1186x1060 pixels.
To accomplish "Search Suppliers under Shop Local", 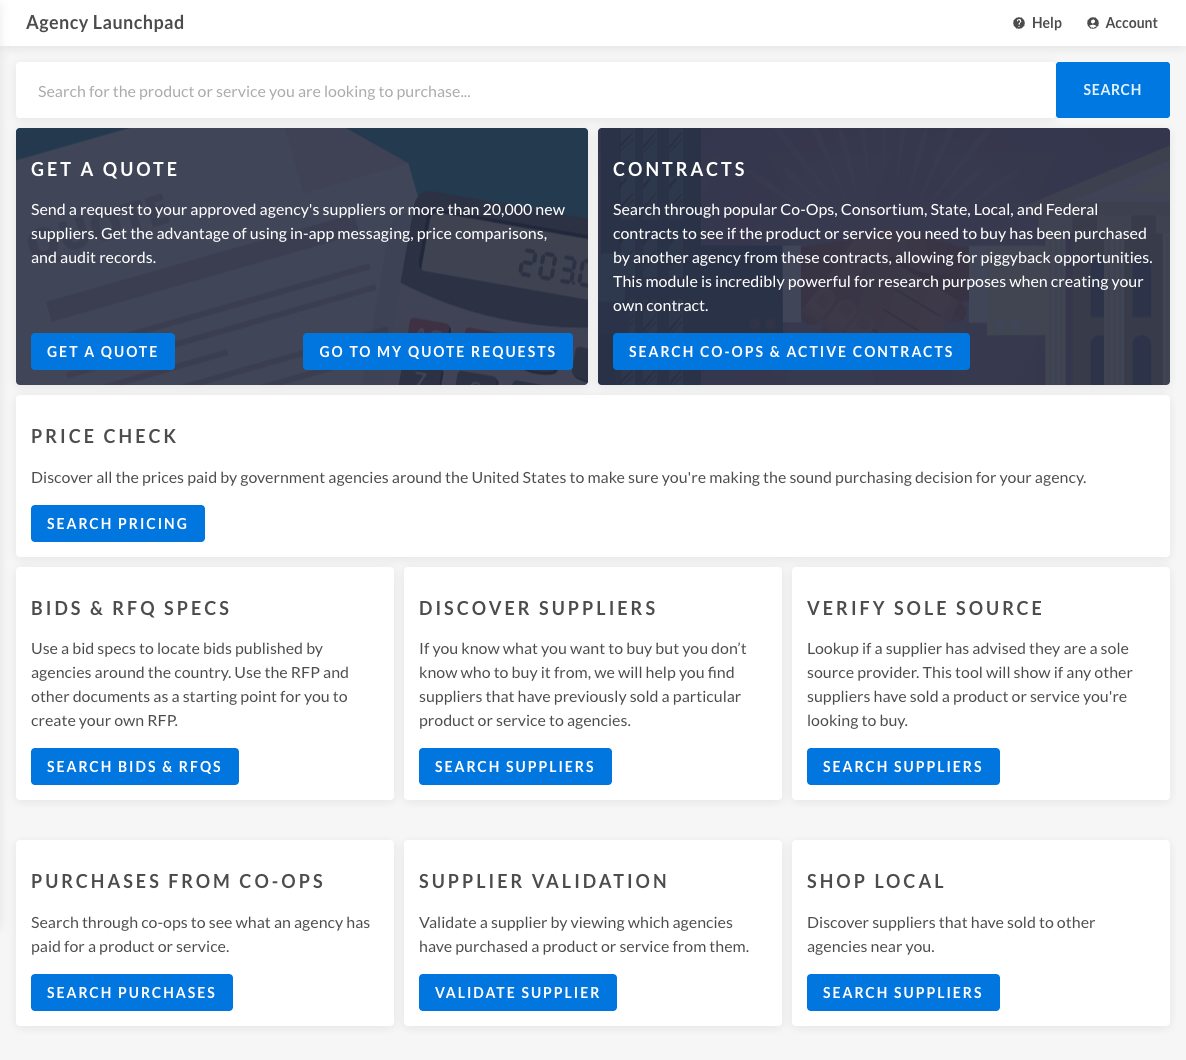I will click(902, 993).
